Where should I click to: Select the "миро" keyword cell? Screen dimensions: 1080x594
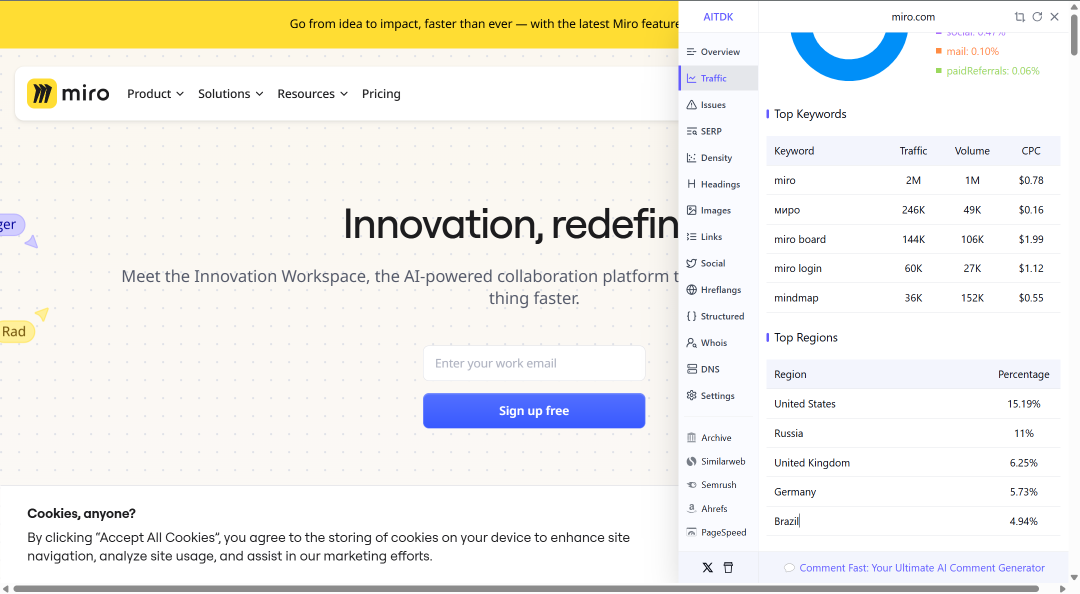(x=787, y=210)
